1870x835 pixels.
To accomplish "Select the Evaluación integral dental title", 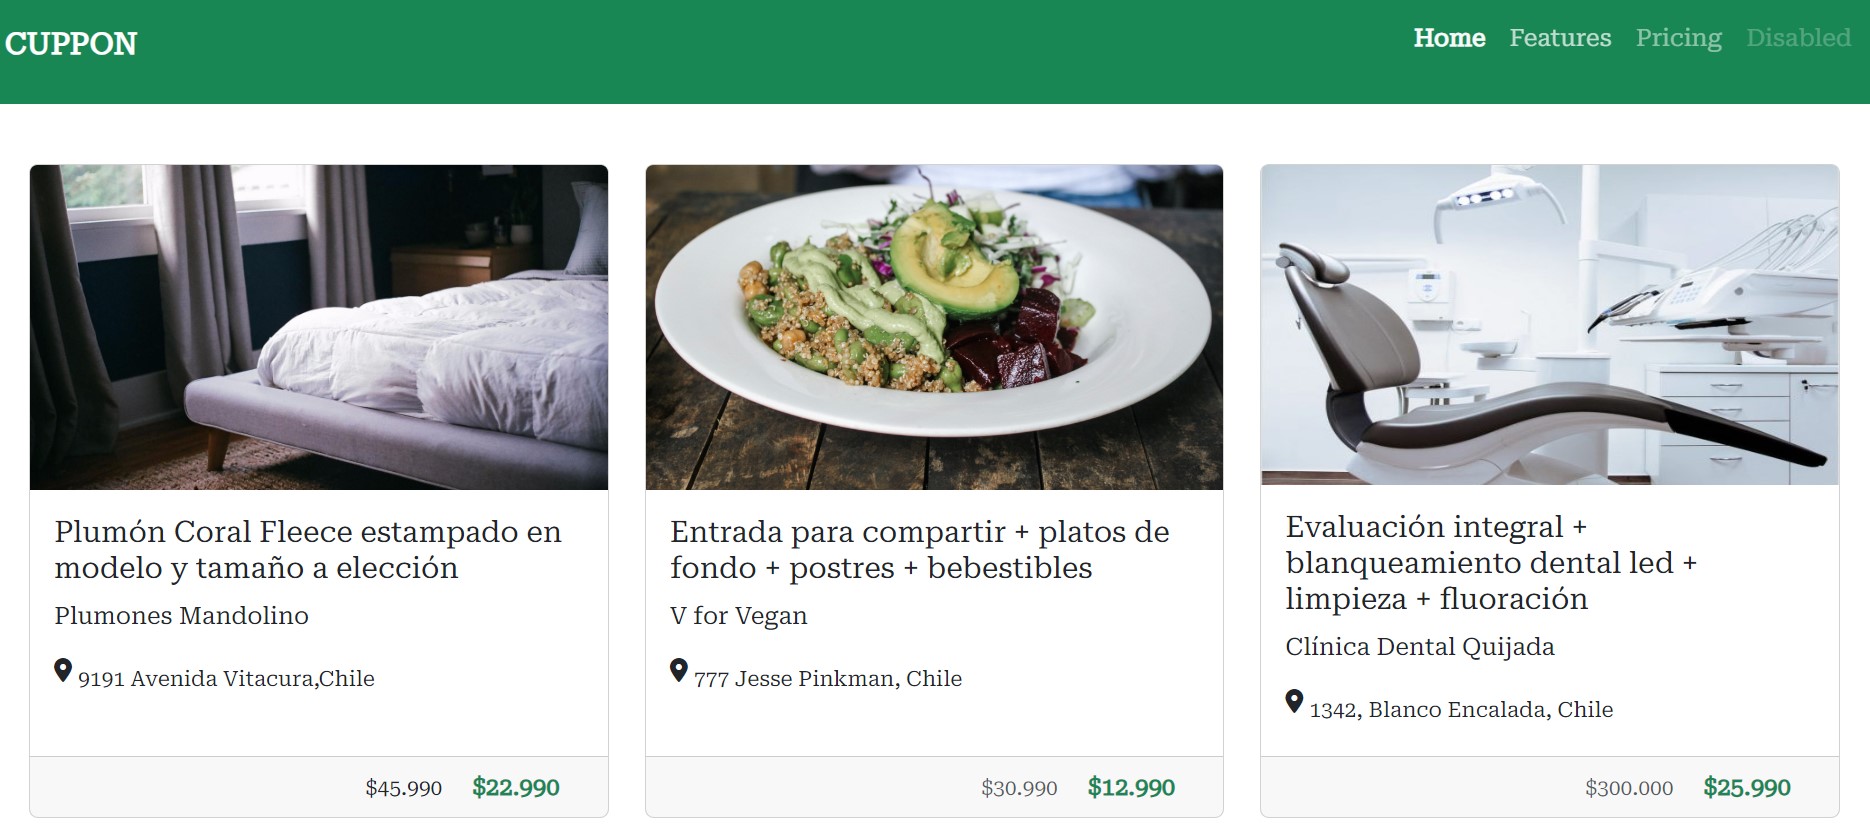I will (x=1492, y=563).
